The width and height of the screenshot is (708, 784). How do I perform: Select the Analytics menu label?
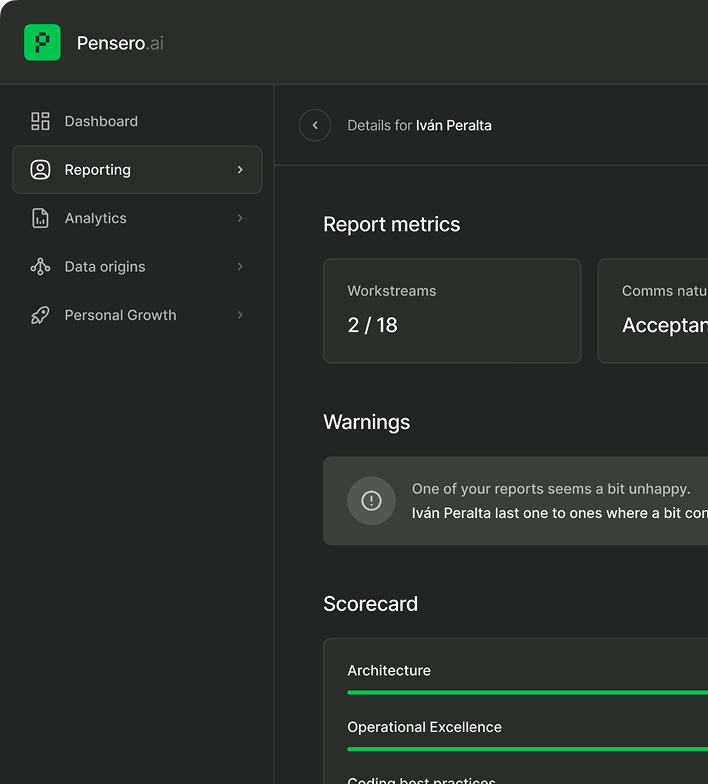(95, 218)
